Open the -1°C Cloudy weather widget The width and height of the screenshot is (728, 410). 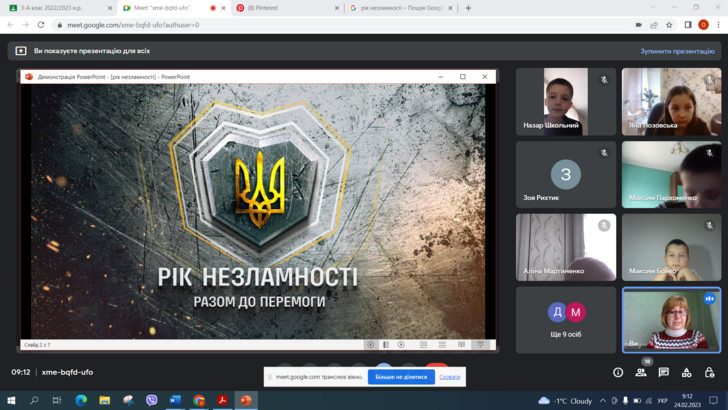pos(565,401)
